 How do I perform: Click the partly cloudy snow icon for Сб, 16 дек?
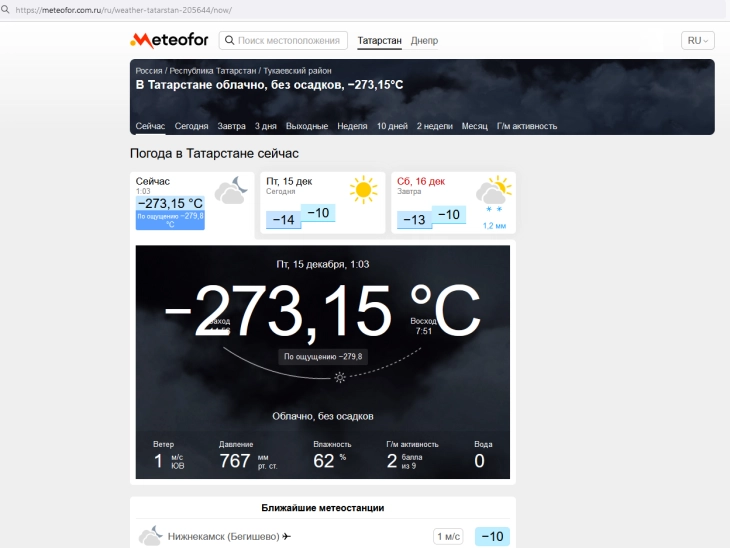tap(493, 194)
